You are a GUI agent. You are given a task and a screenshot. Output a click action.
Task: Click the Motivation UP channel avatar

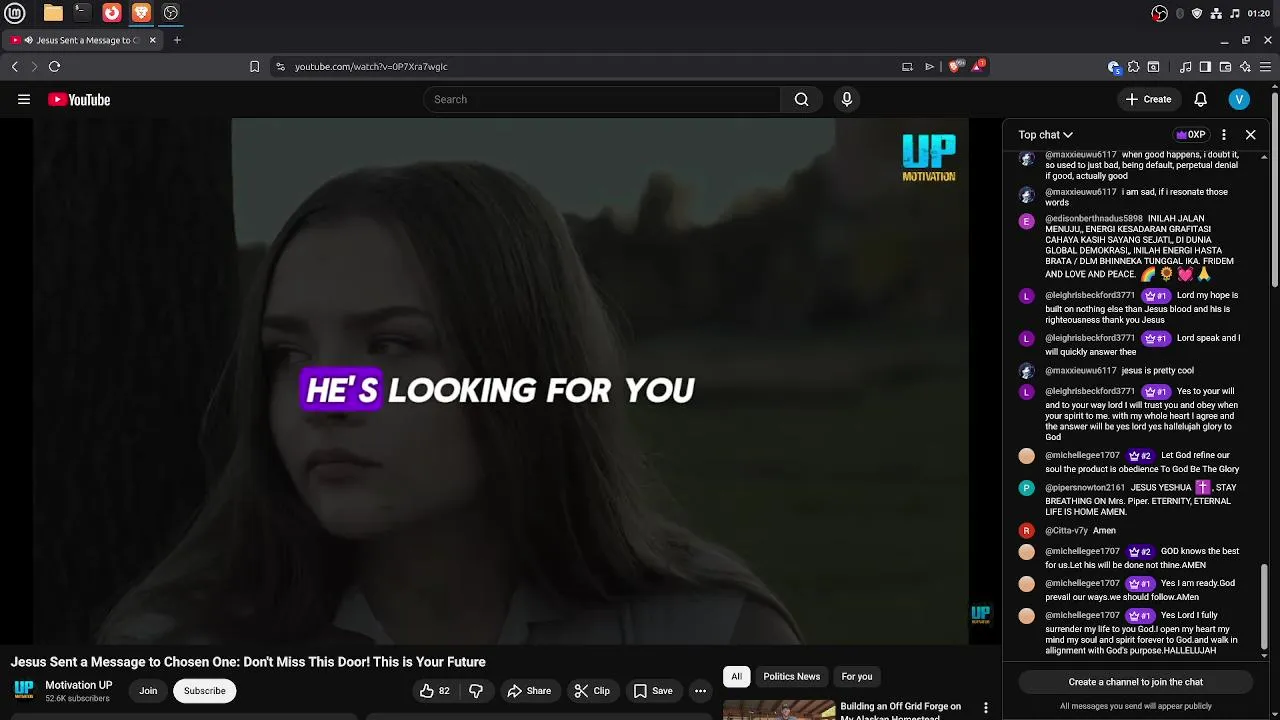[23, 690]
